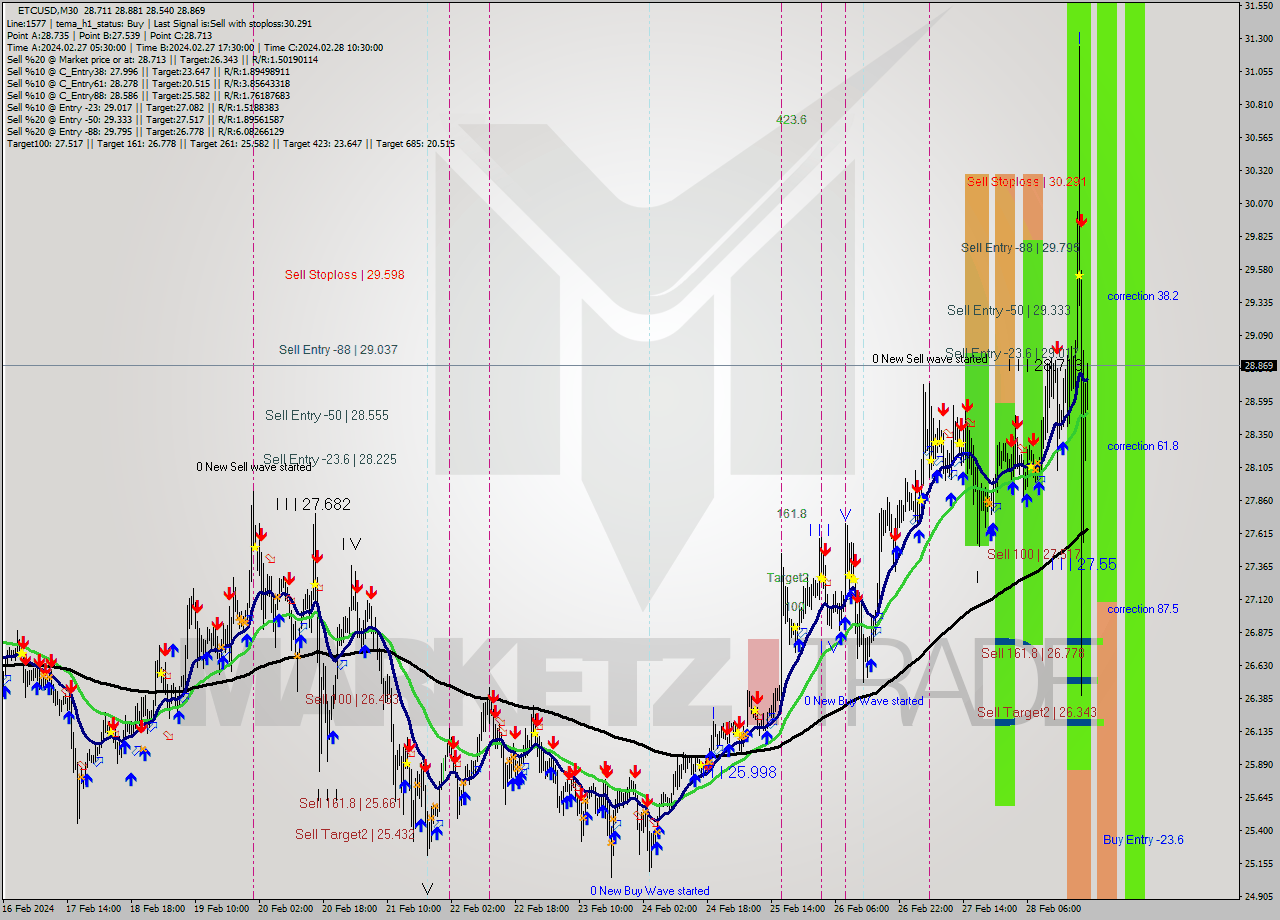Select the 29.335 price axis label
Image resolution: width=1280 pixels, height=920 pixels.
coord(1259,302)
